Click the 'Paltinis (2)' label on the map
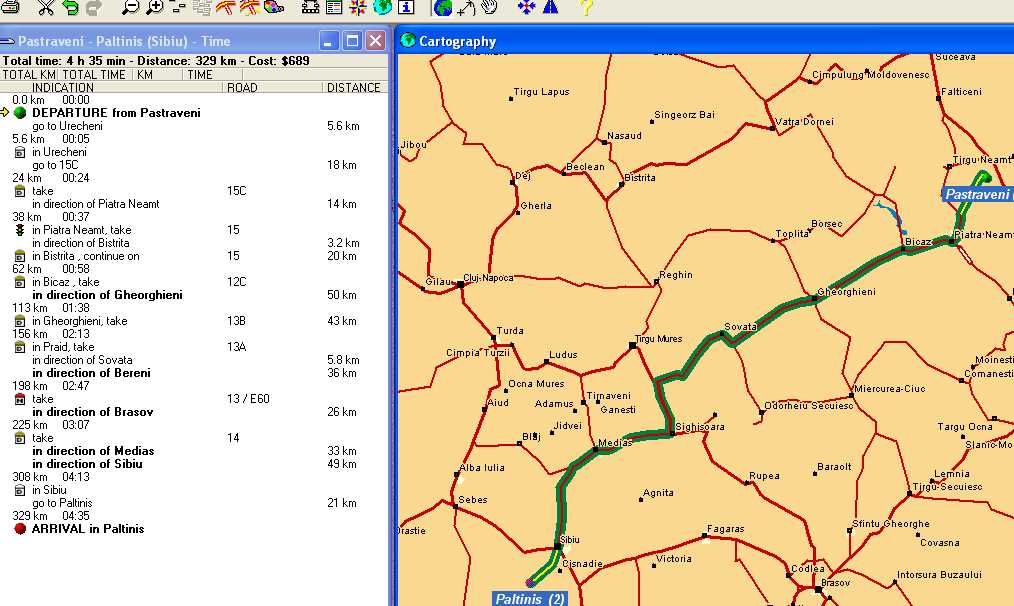The height and width of the screenshot is (606, 1014). pos(530,599)
